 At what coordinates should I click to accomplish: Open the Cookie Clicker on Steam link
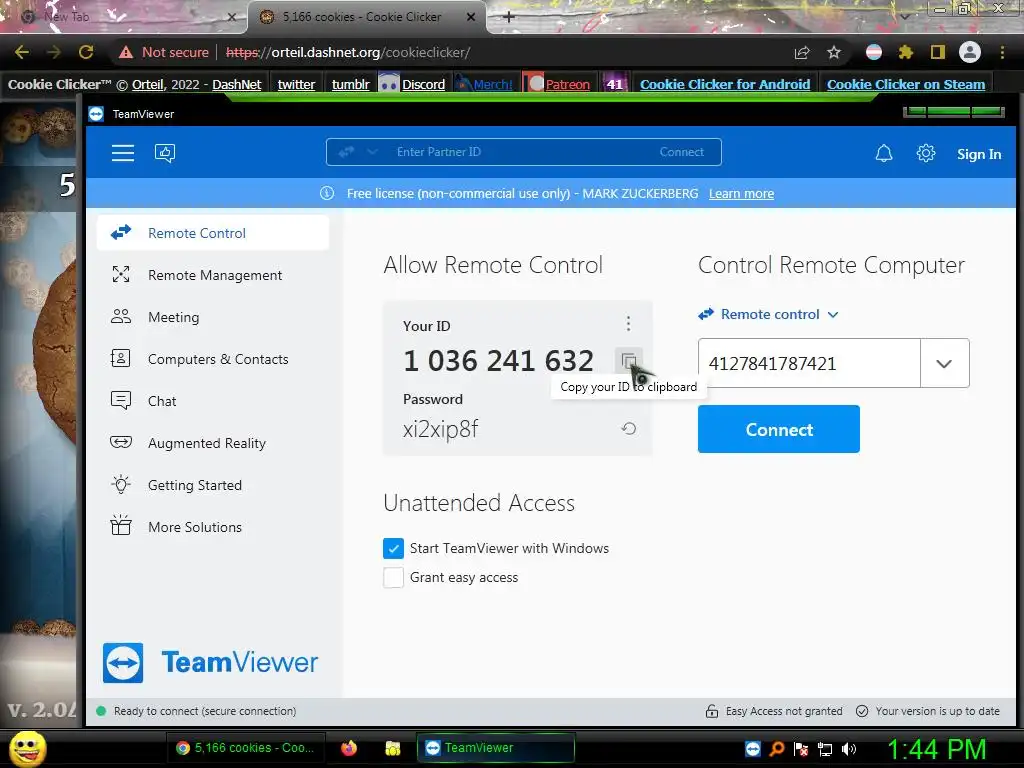coord(906,84)
